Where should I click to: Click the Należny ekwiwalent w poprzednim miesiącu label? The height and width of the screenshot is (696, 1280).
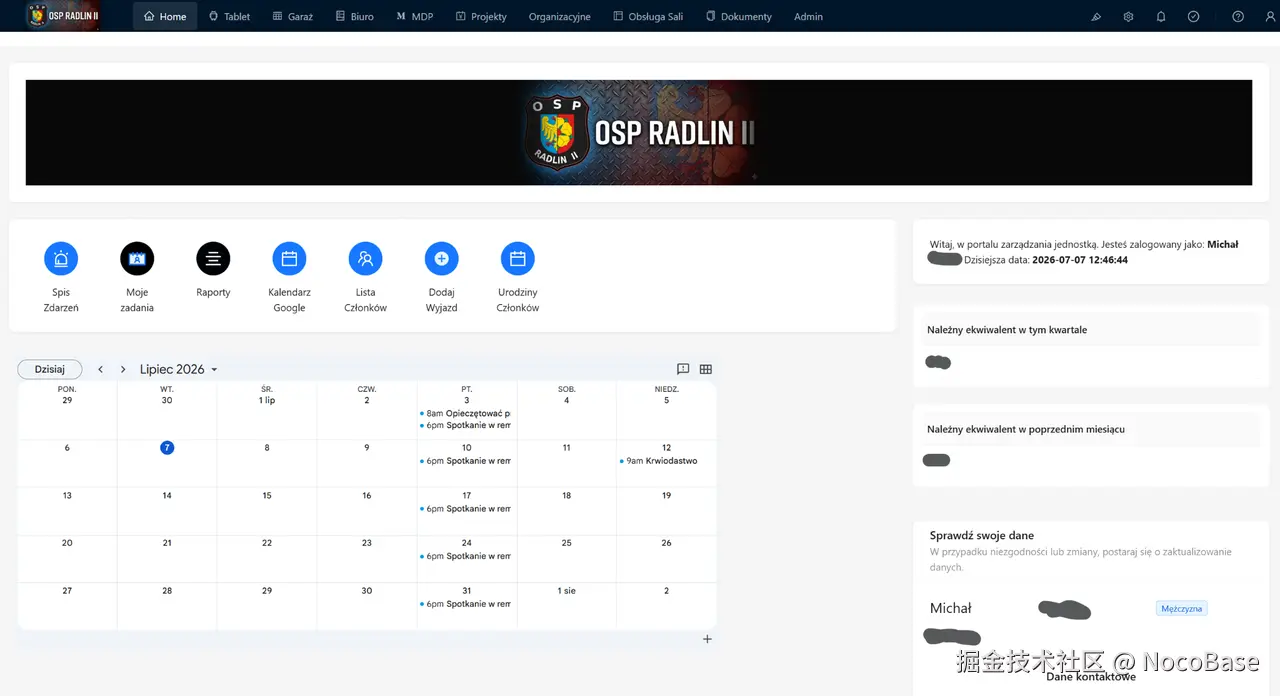[x=1026, y=429]
